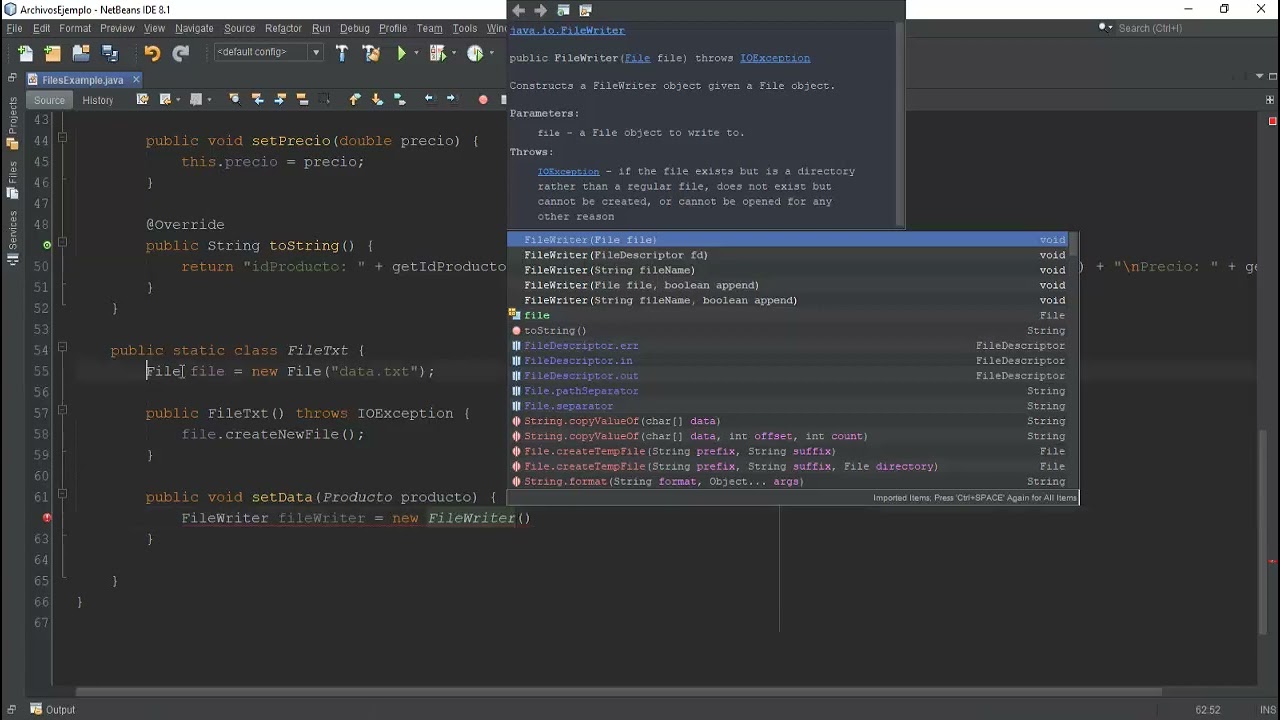Click the override glyph beside toString line

[47, 245]
